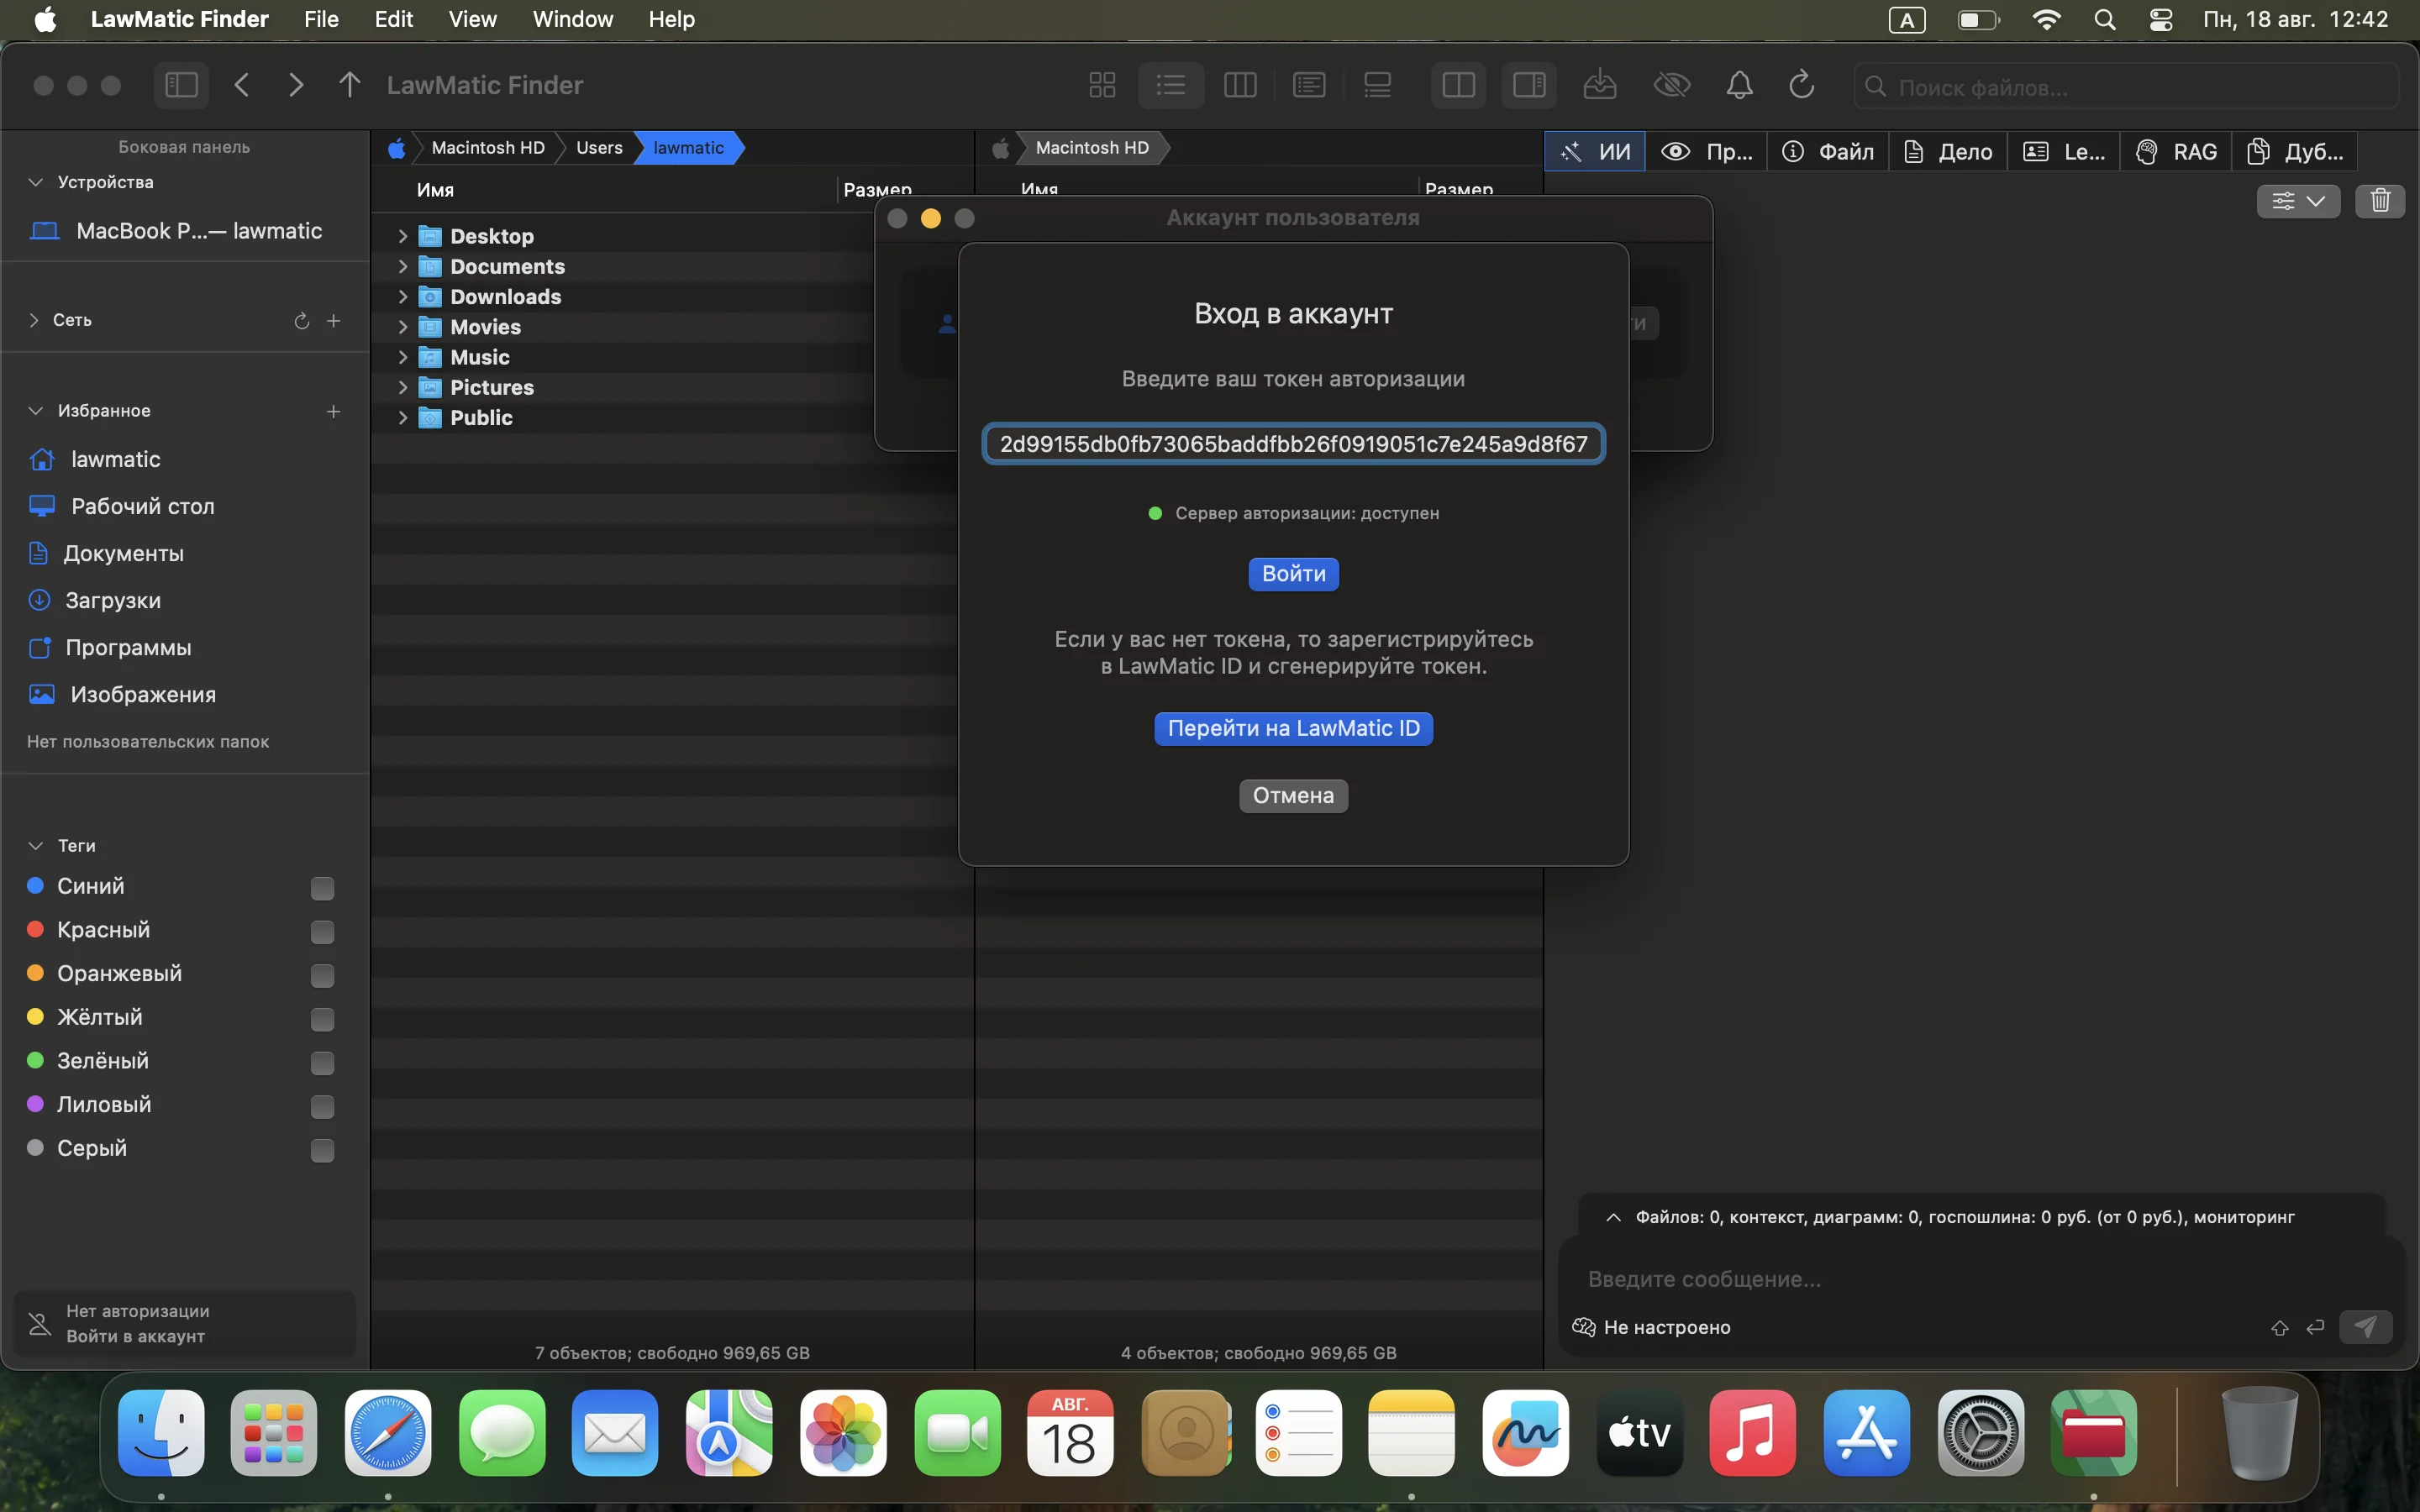
Task: Expand the Documents folder
Action: (x=402, y=266)
